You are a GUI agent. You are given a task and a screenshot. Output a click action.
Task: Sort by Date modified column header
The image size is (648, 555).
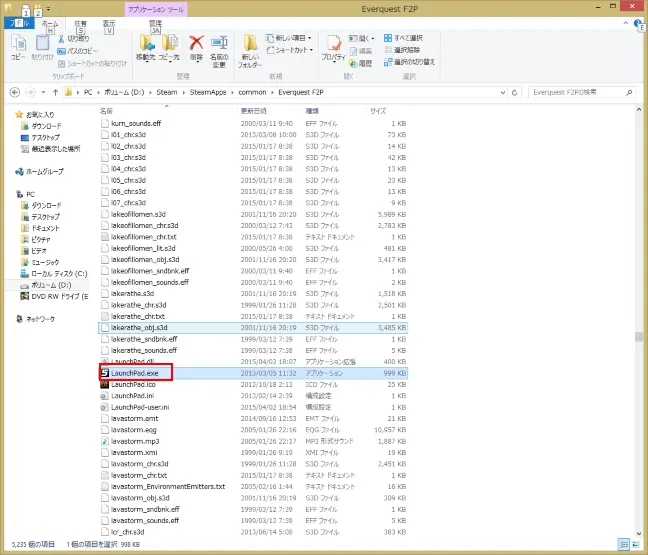(253, 111)
